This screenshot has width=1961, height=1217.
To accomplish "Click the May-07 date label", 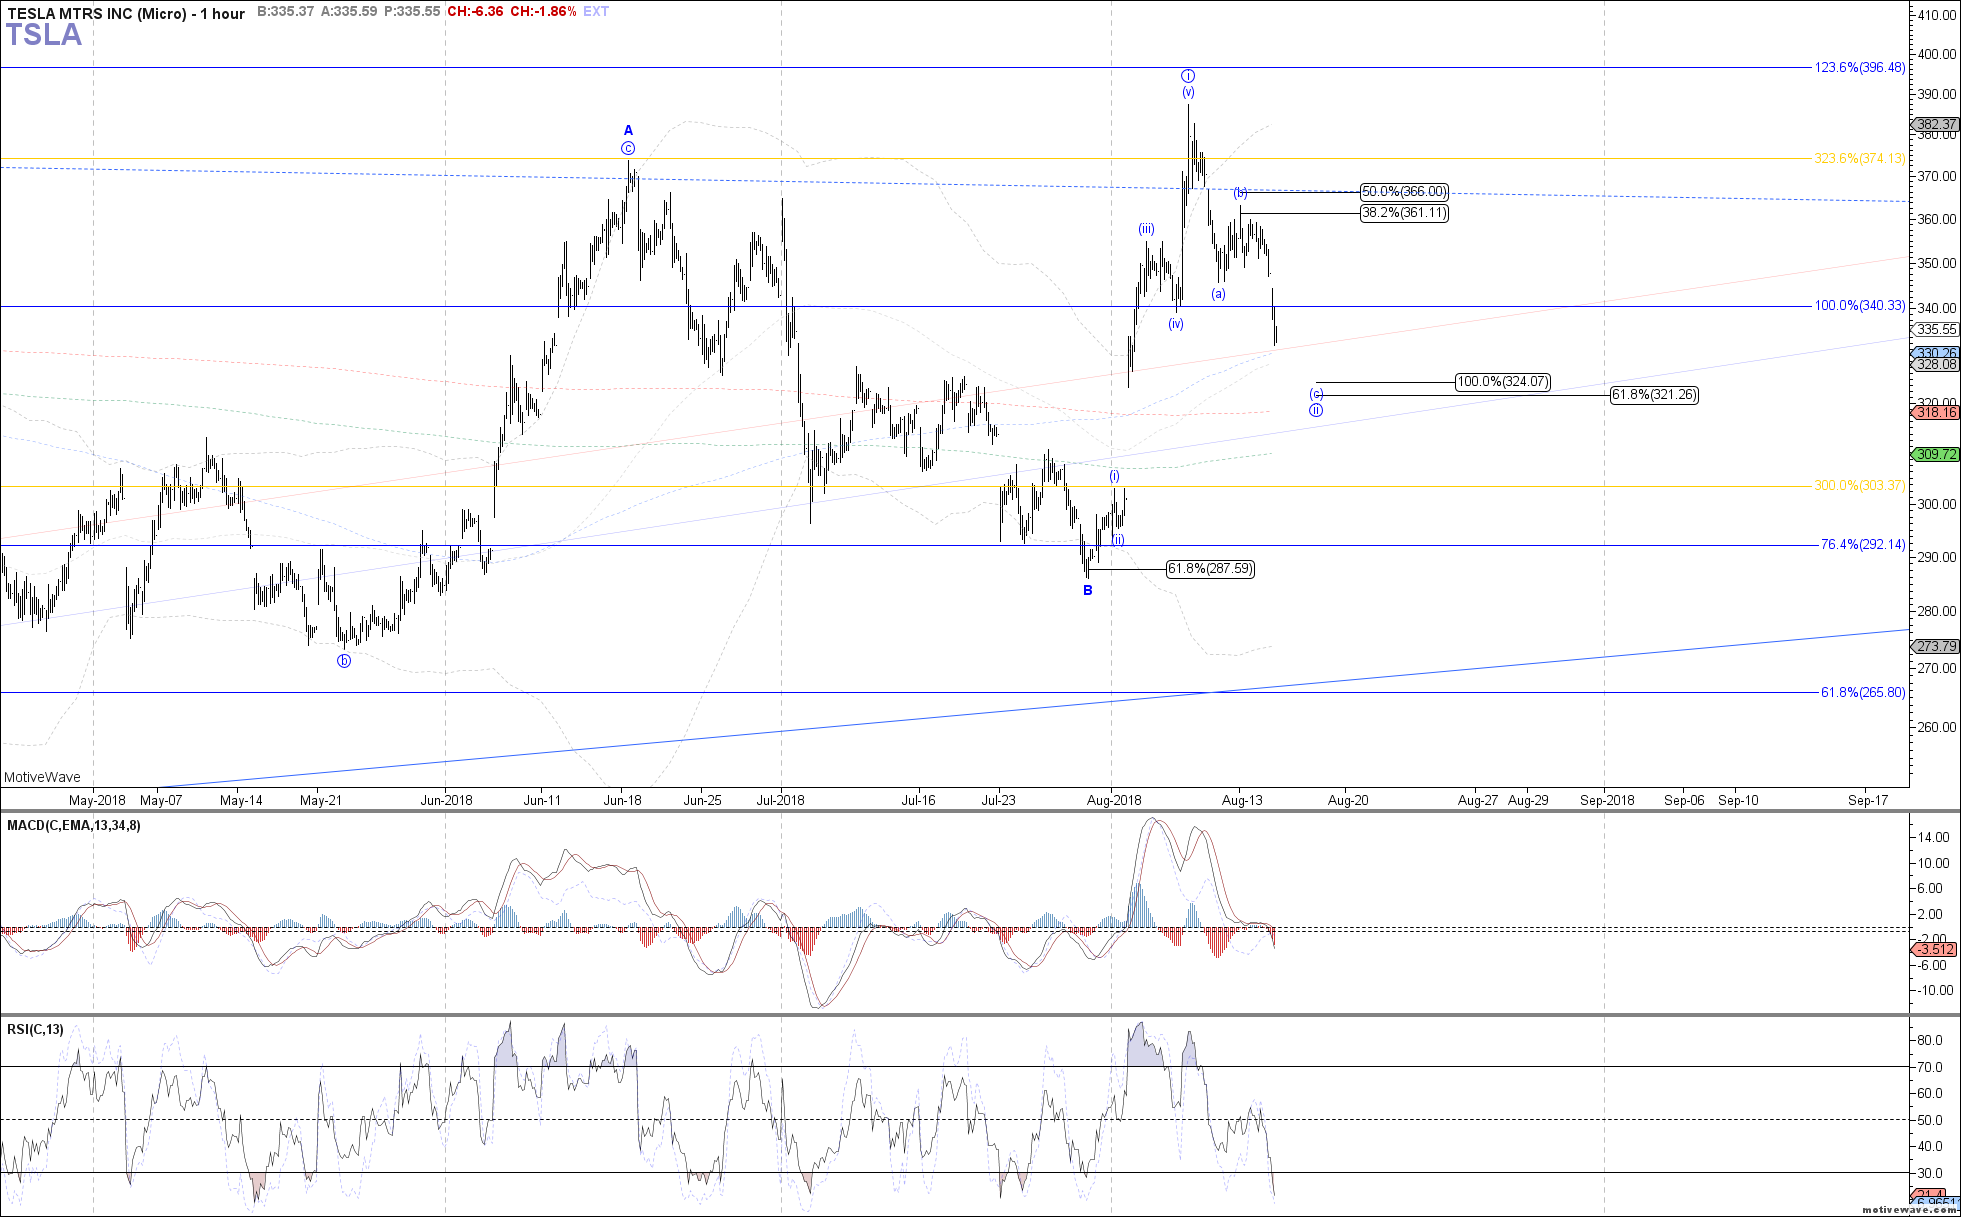I will tap(161, 800).
